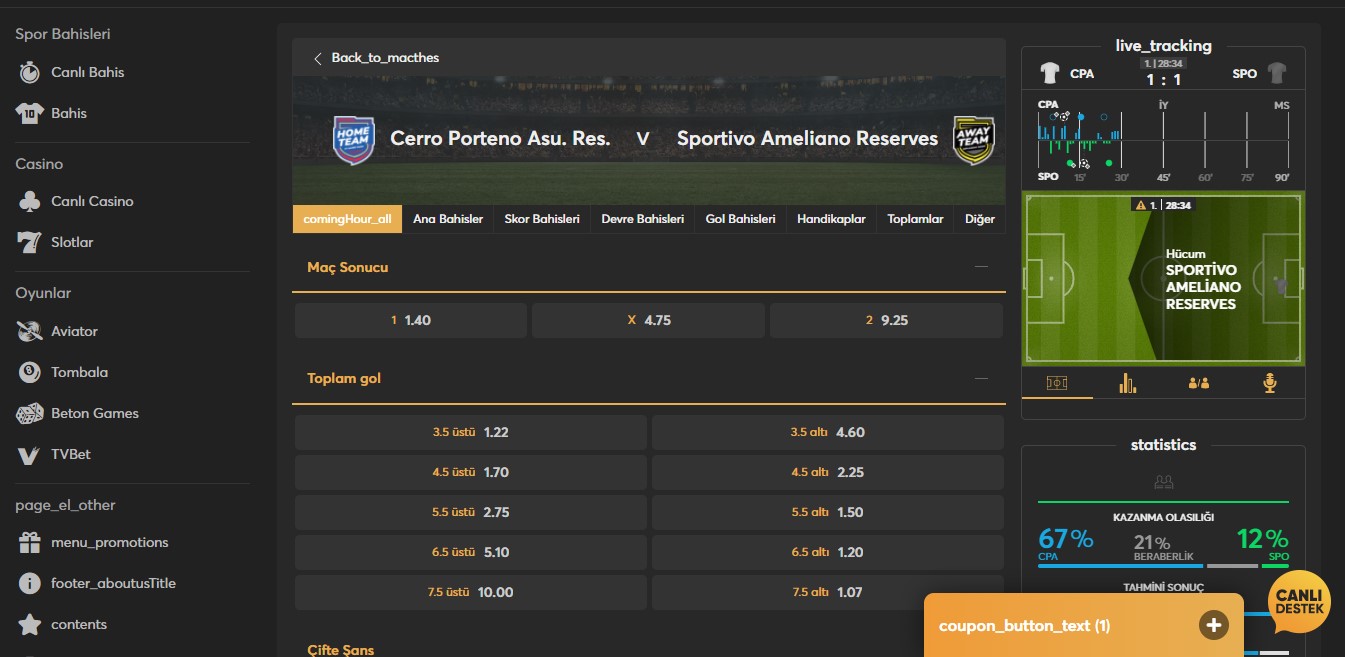Click the CPA white jersey icon
This screenshot has width=1345, height=657.
pos(1049,73)
